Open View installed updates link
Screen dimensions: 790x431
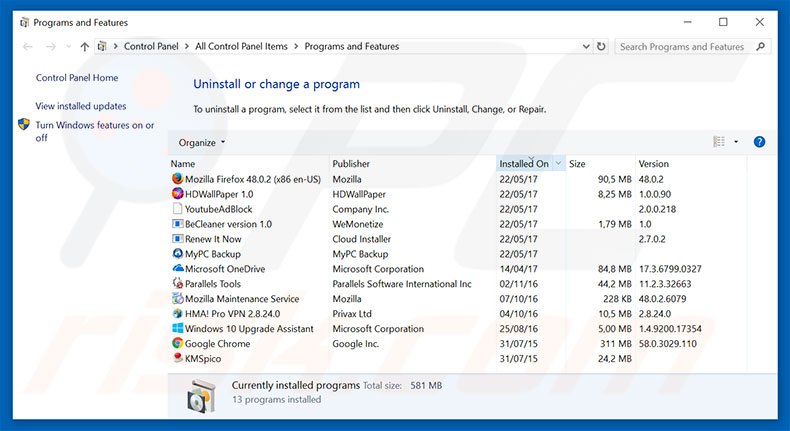click(81, 106)
